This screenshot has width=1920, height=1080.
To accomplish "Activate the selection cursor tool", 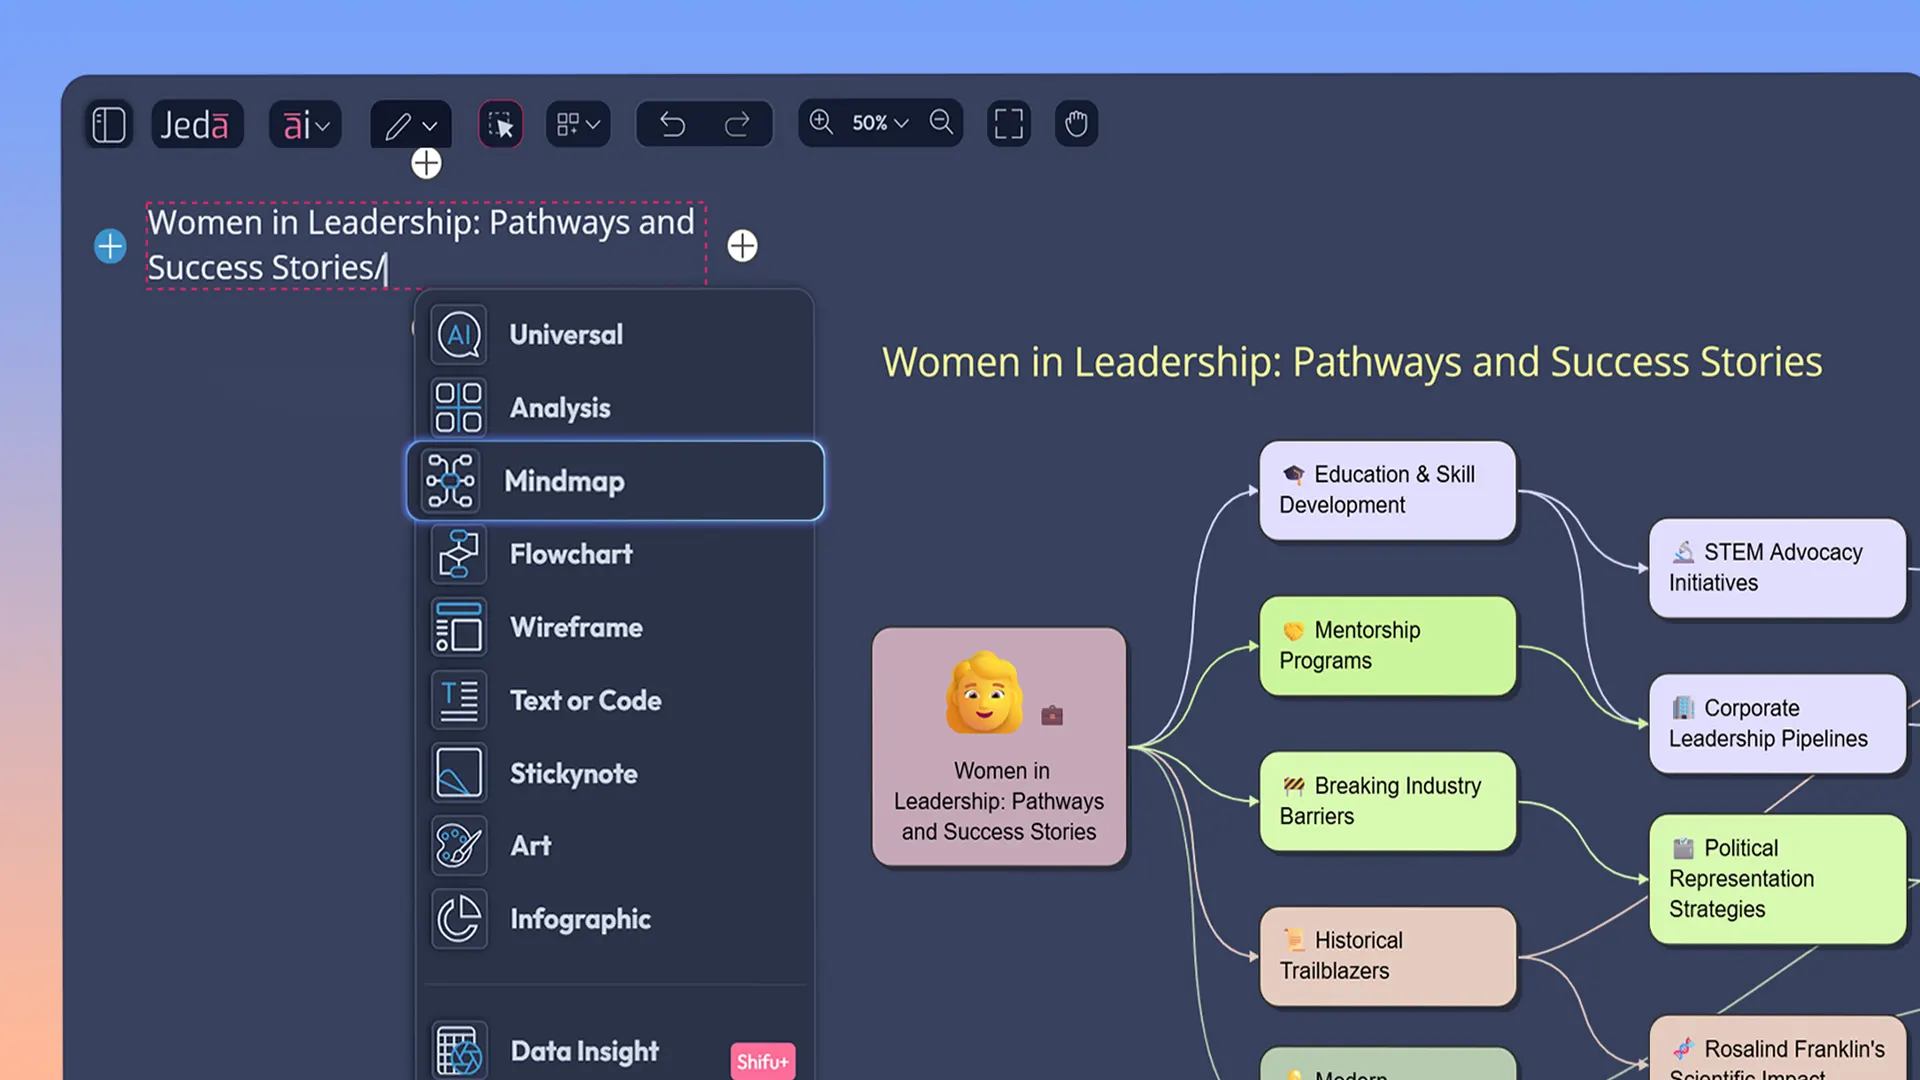I will 500,125.
